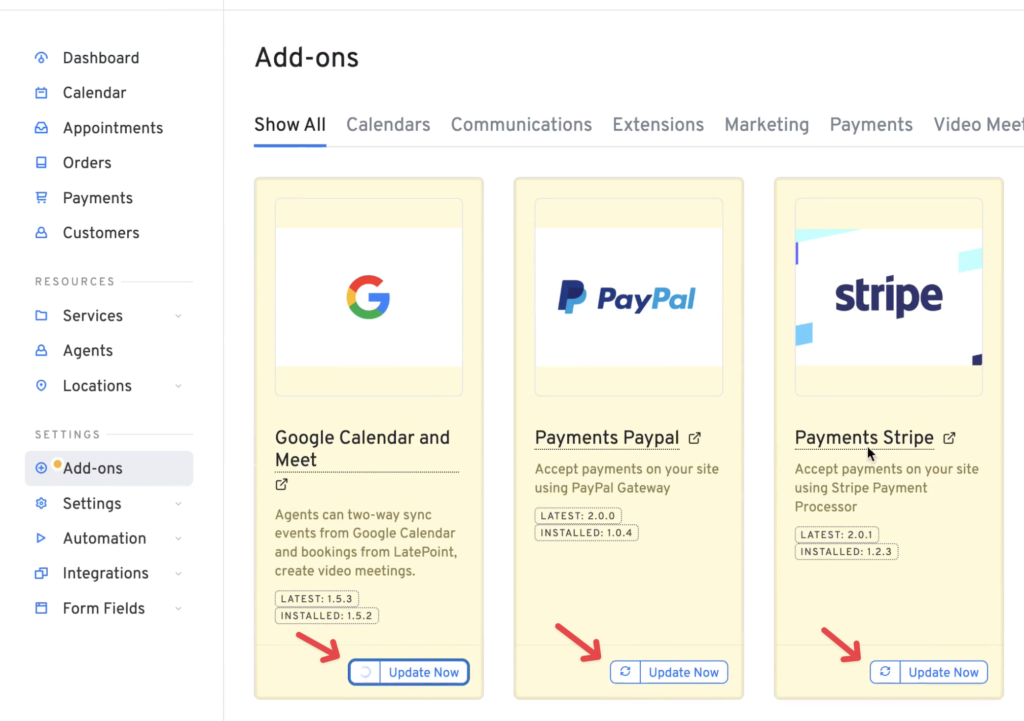Image resolution: width=1024 pixels, height=721 pixels.
Task: Click the Dashboard icon in sidebar
Action: tap(41, 58)
